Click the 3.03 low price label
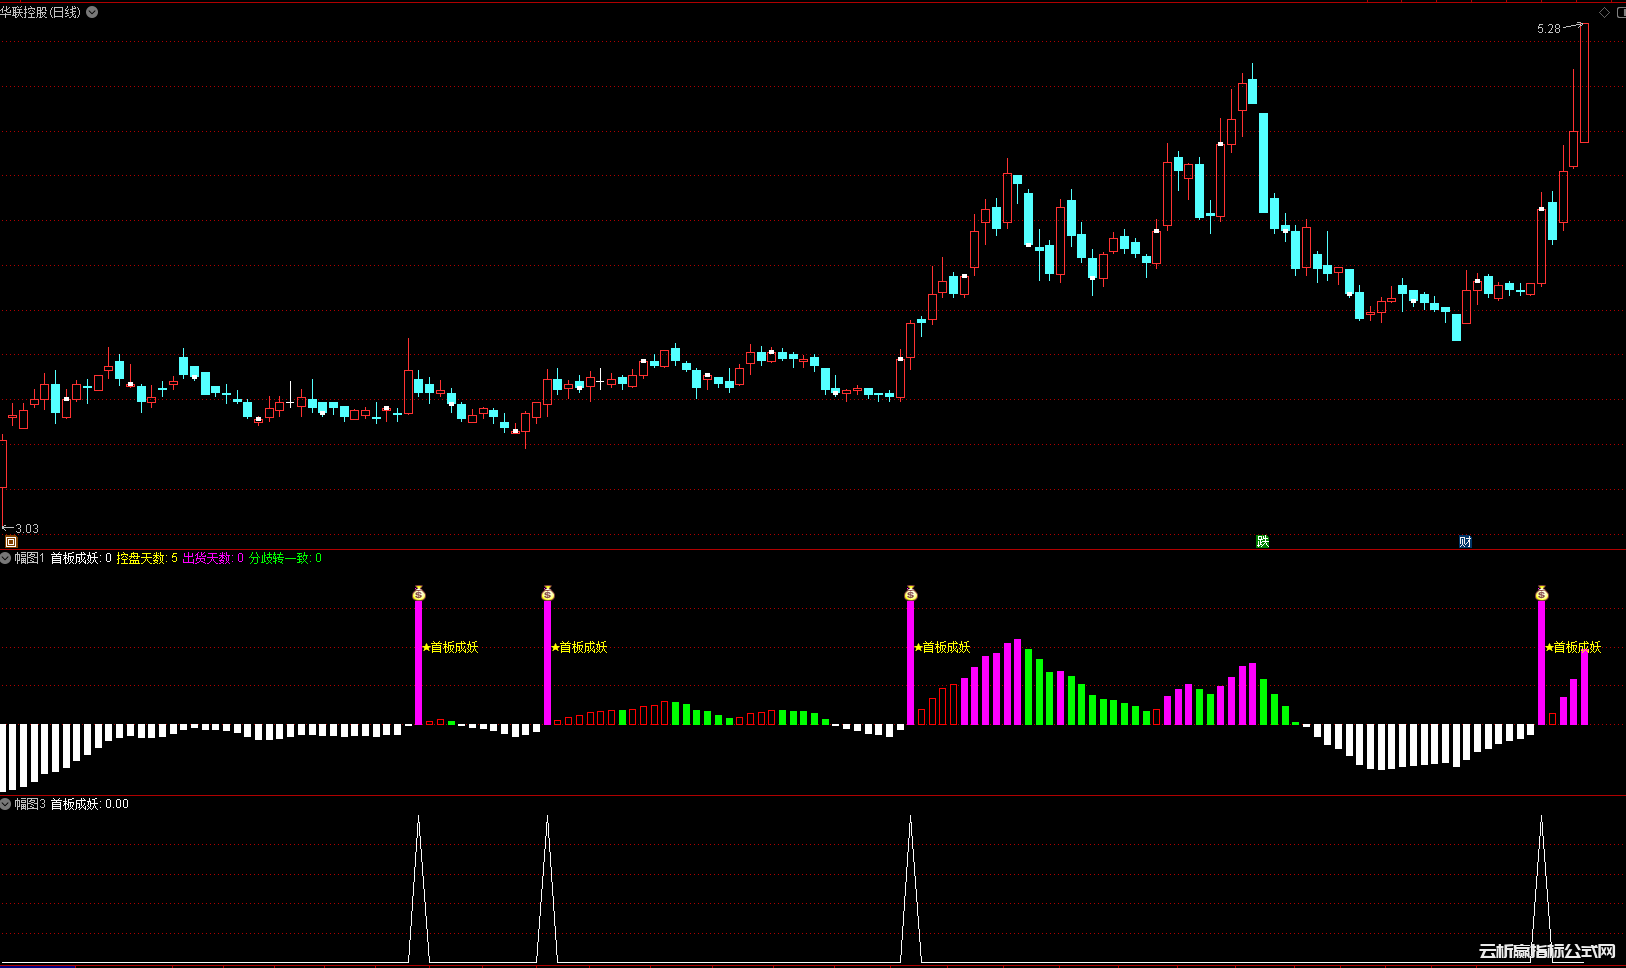 27,528
